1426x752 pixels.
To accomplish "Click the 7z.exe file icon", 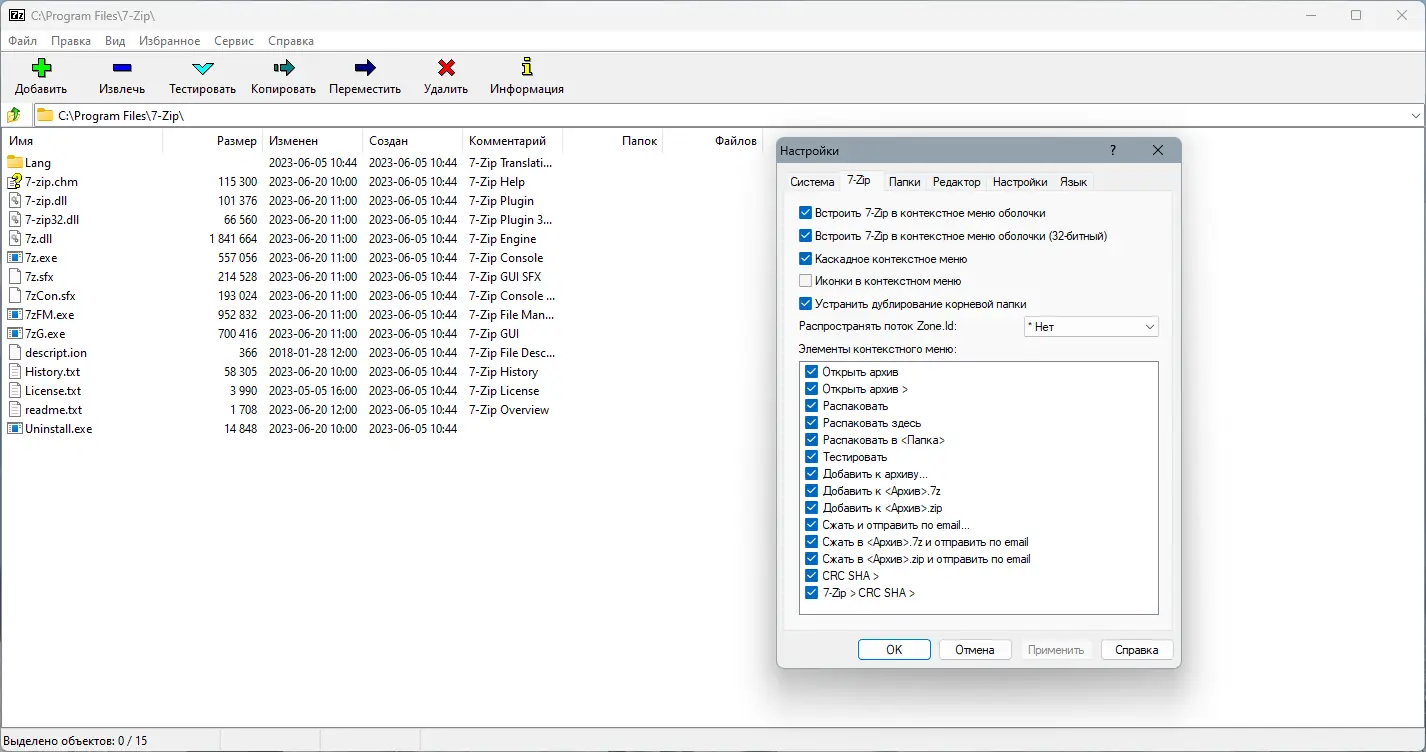I will [x=15, y=257].
